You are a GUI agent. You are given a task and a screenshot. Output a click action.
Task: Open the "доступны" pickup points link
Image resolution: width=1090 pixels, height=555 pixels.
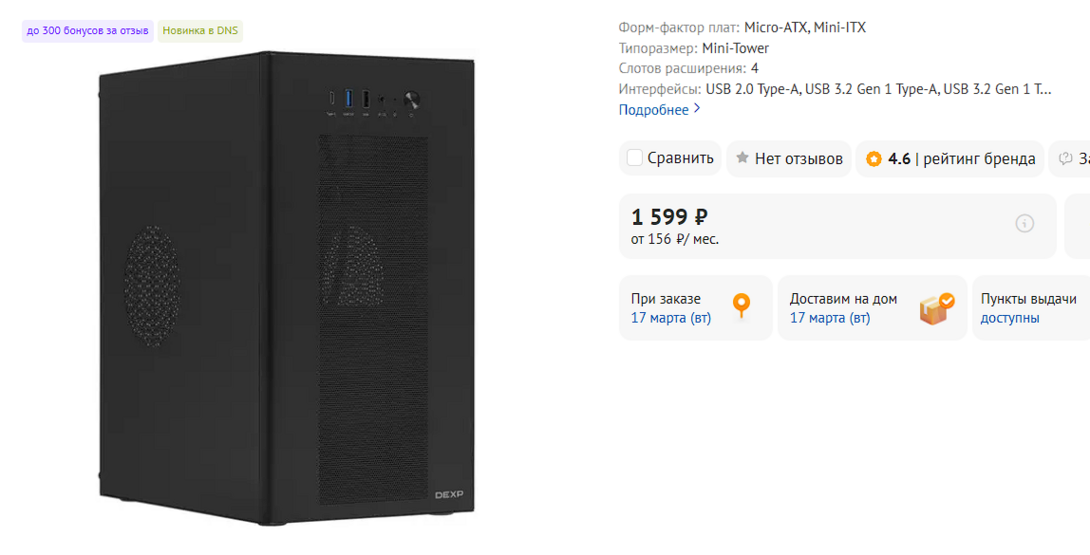click(1010, 318)
